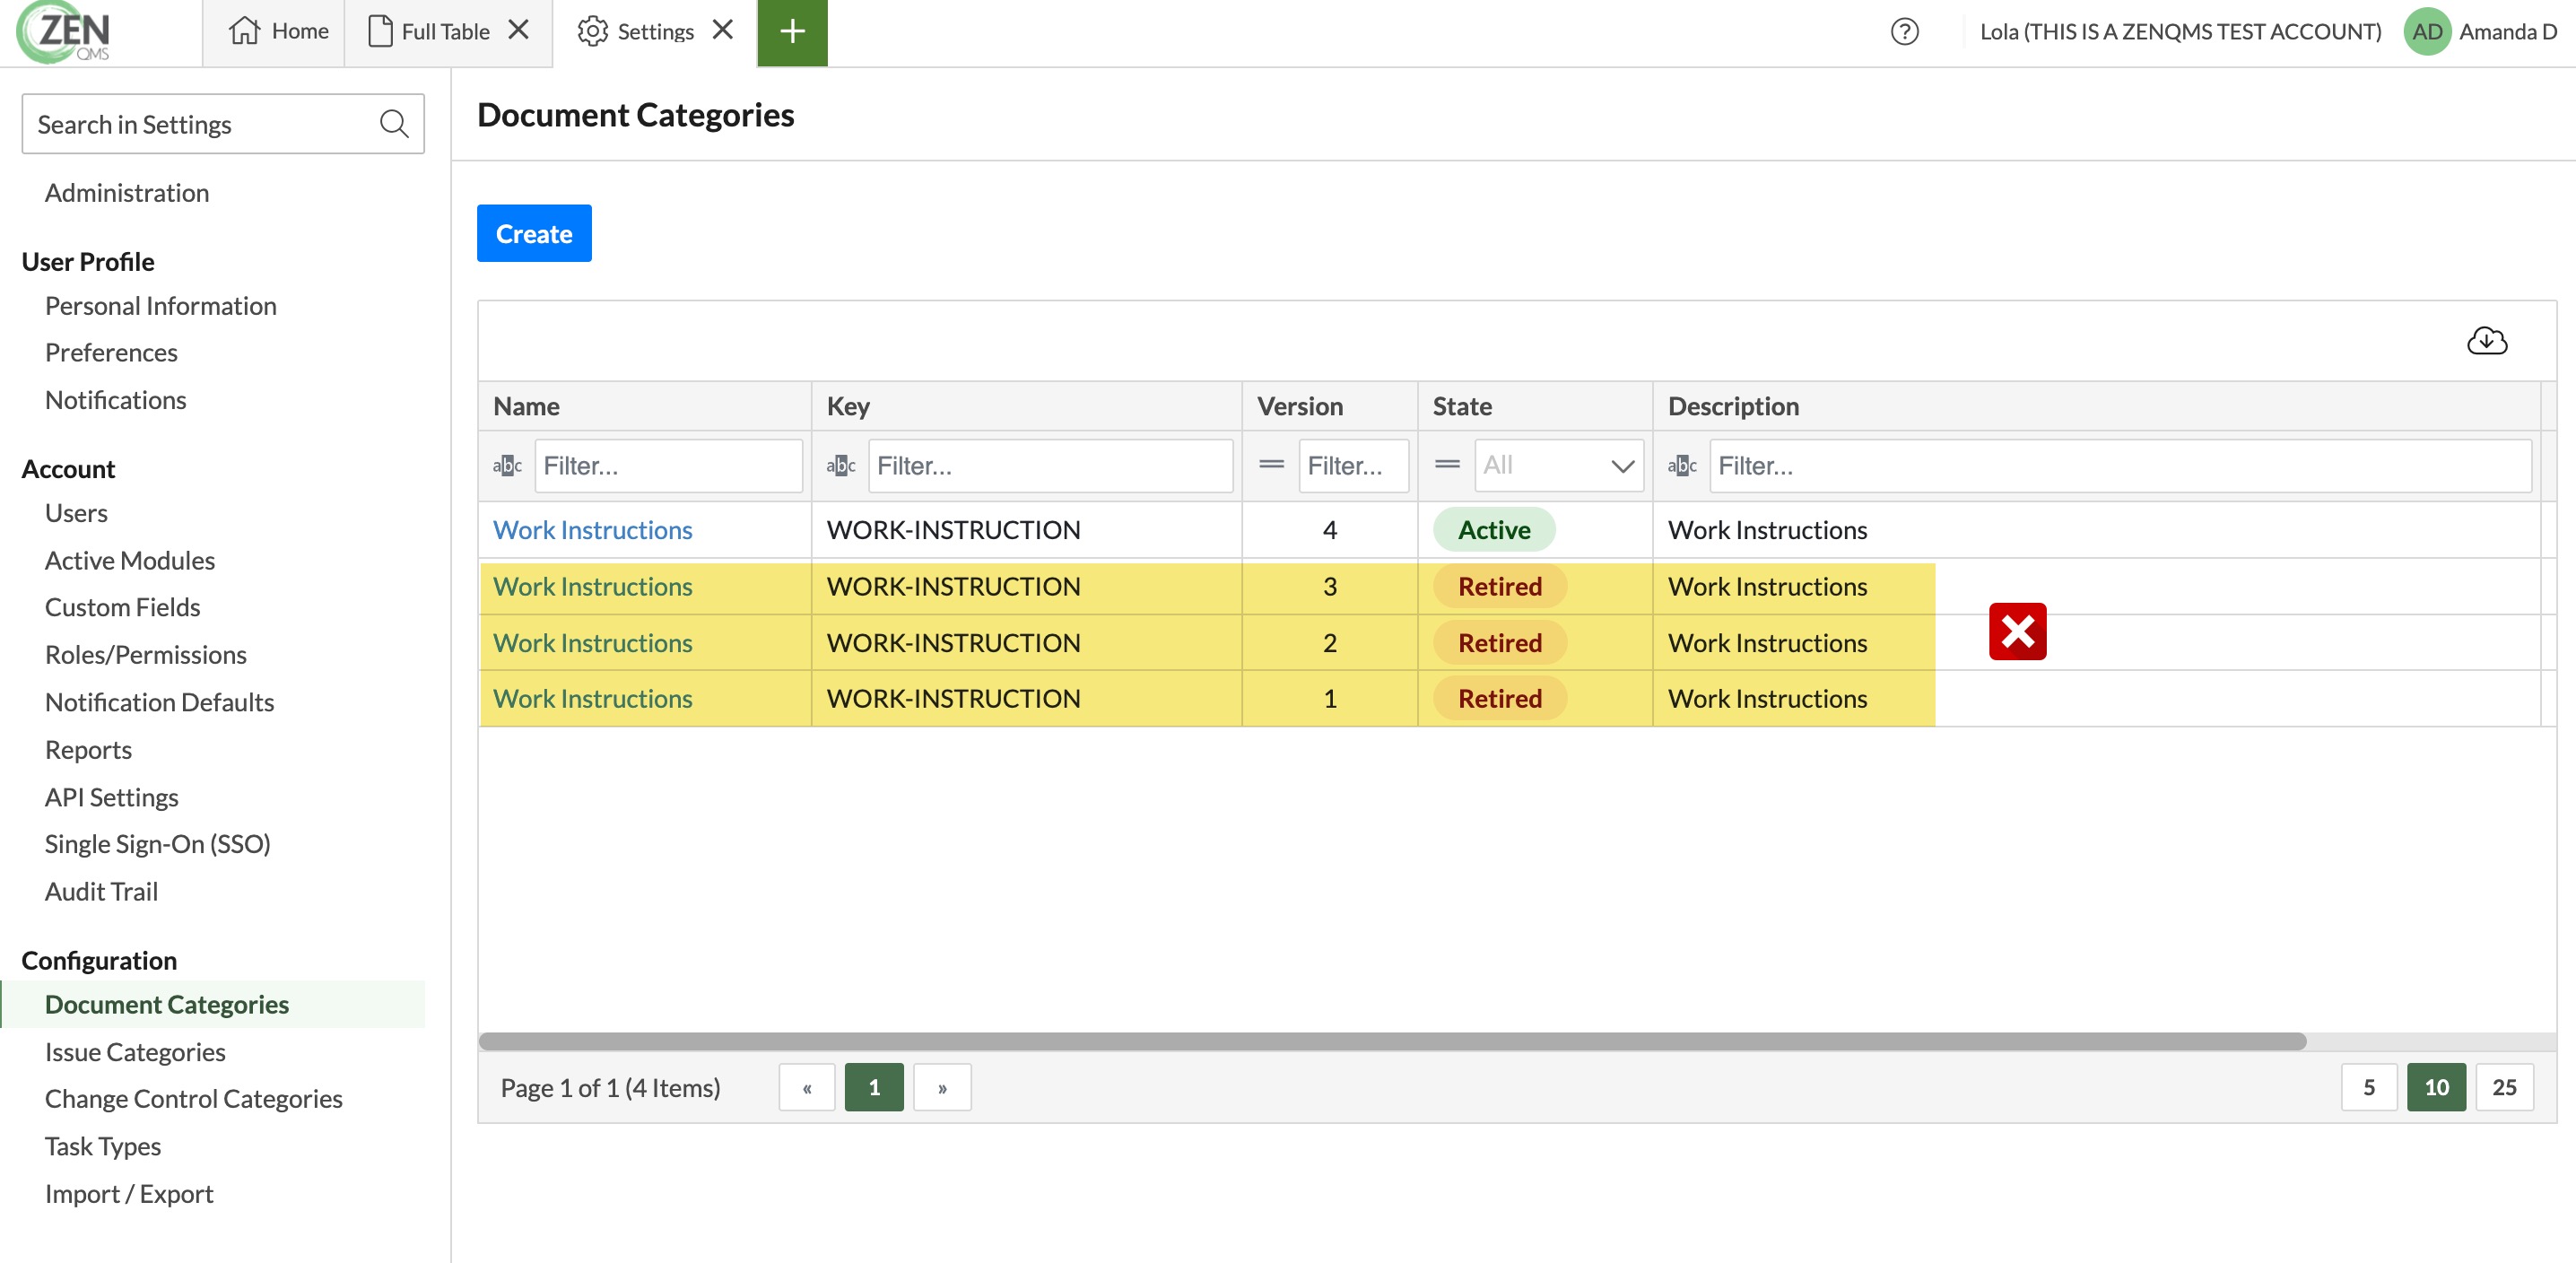Screen dimensions: 2576x1263
Task: Close the Settings tab
Action: 722,30
